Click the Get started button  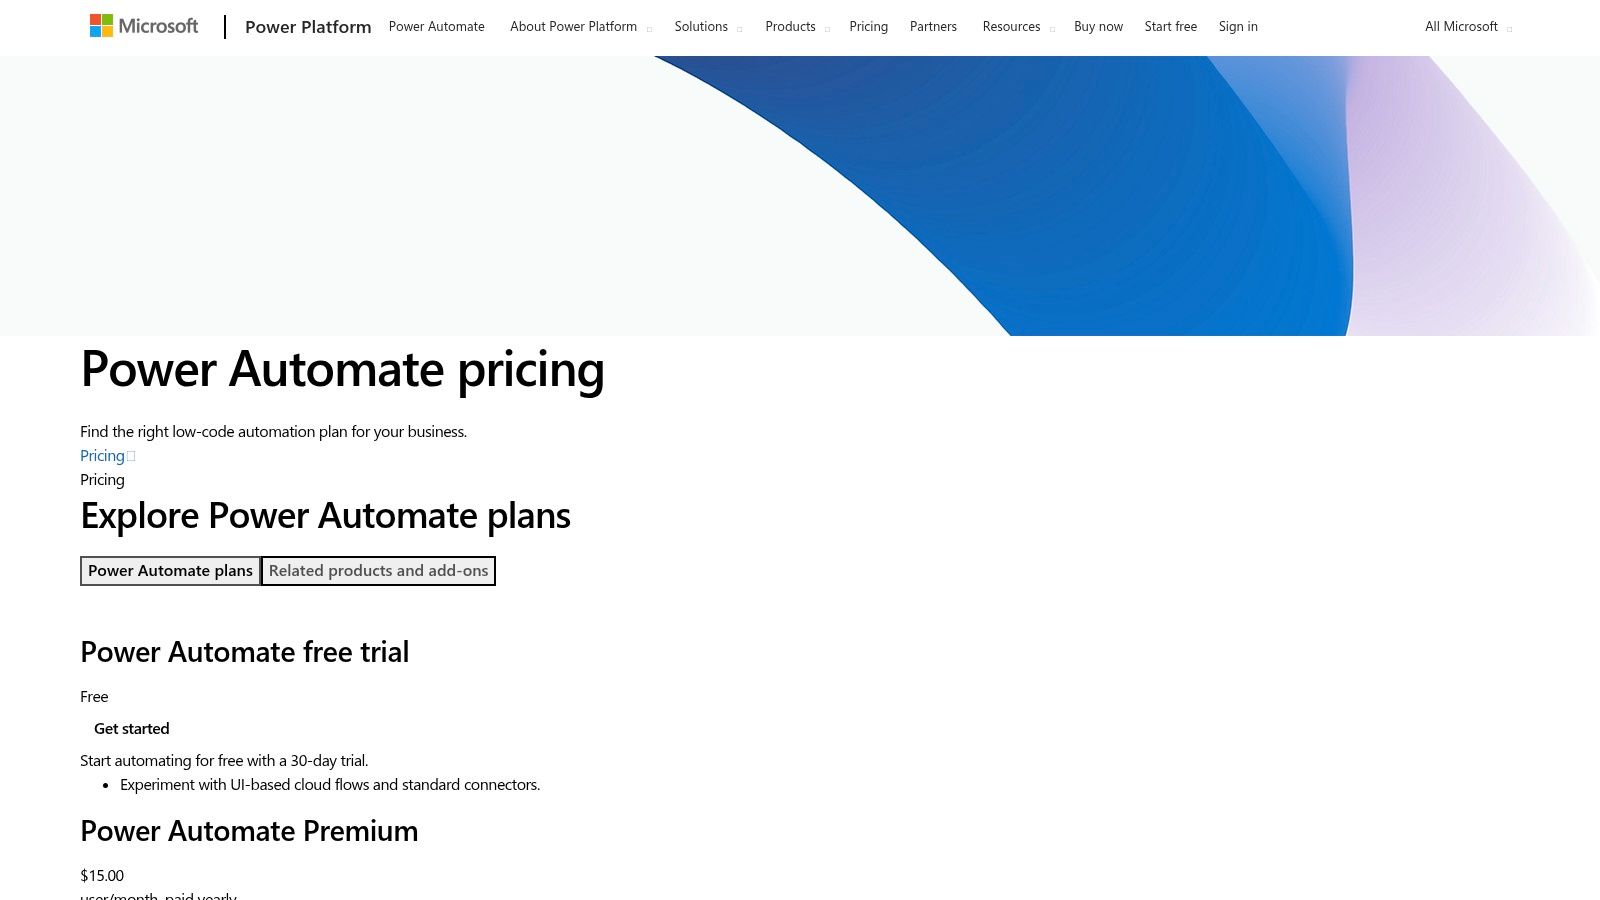pos(131,728)
